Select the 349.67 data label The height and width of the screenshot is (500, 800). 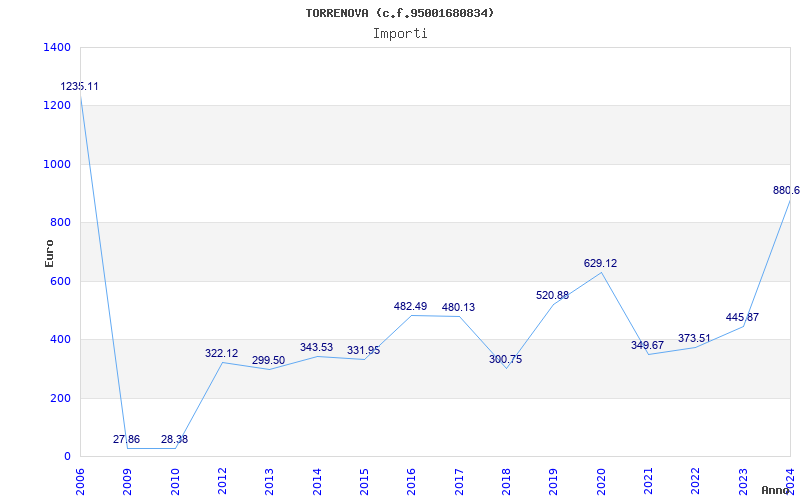click(647, 345)
